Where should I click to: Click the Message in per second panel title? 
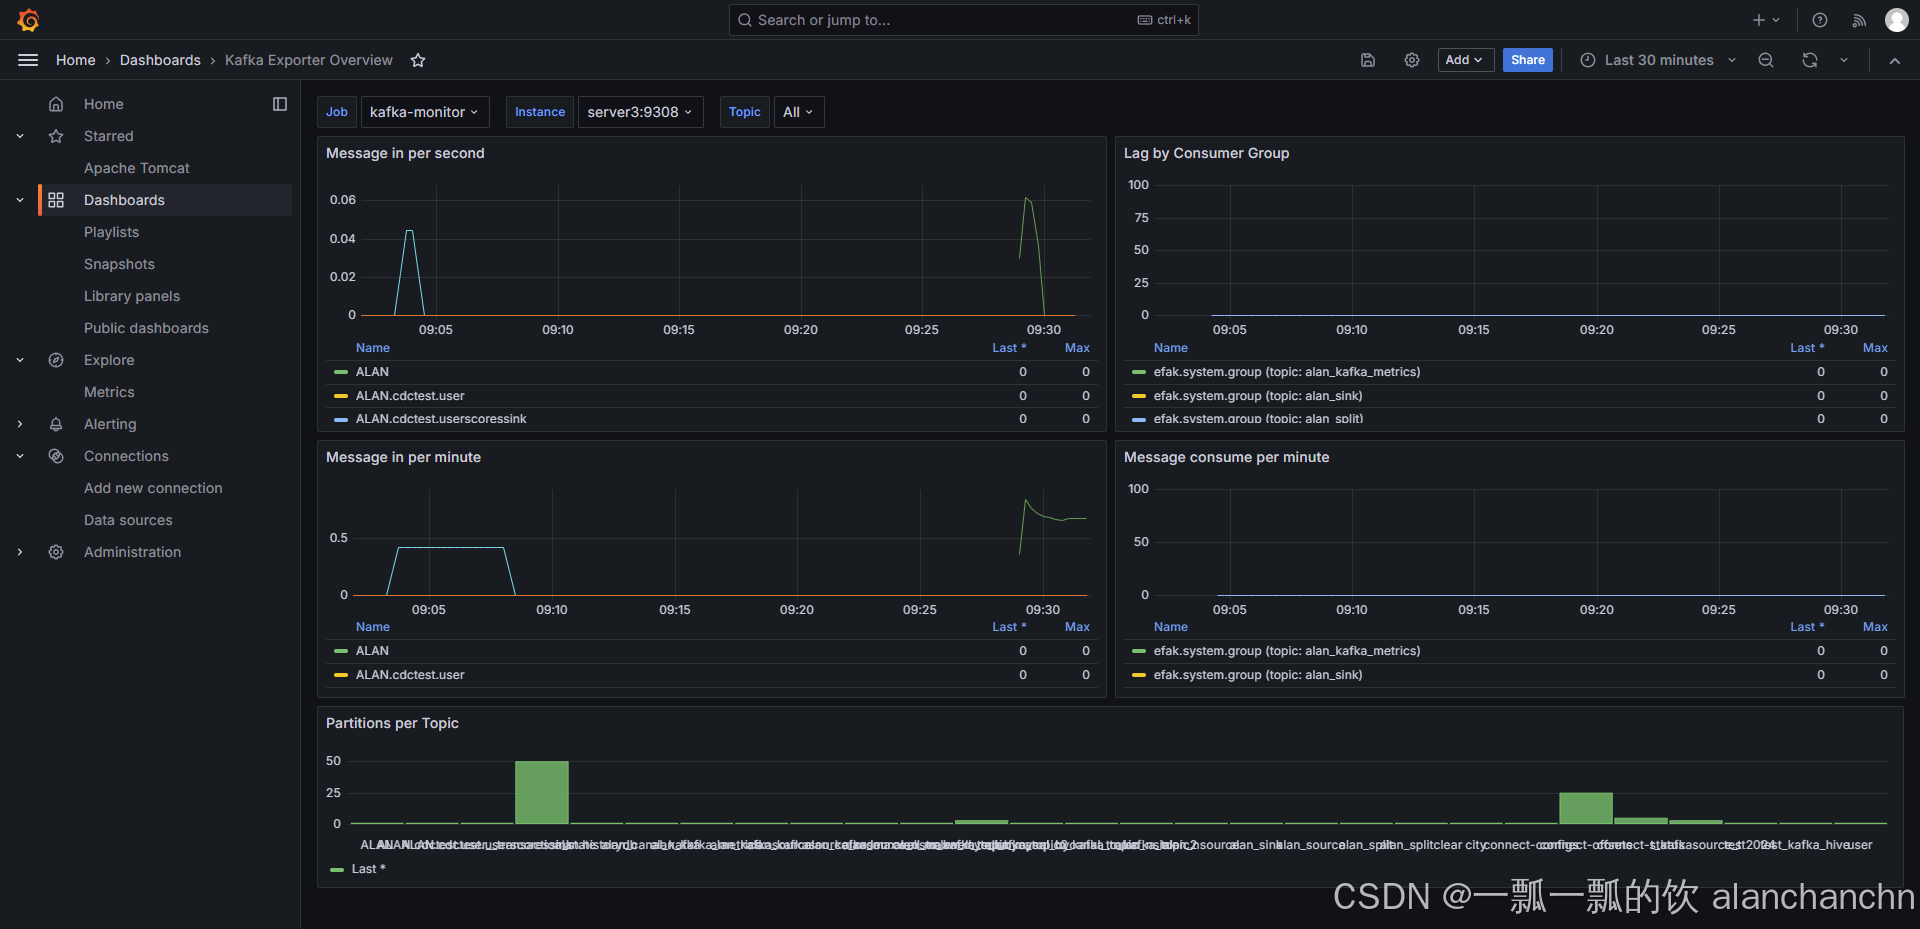[x=405, y=153]
